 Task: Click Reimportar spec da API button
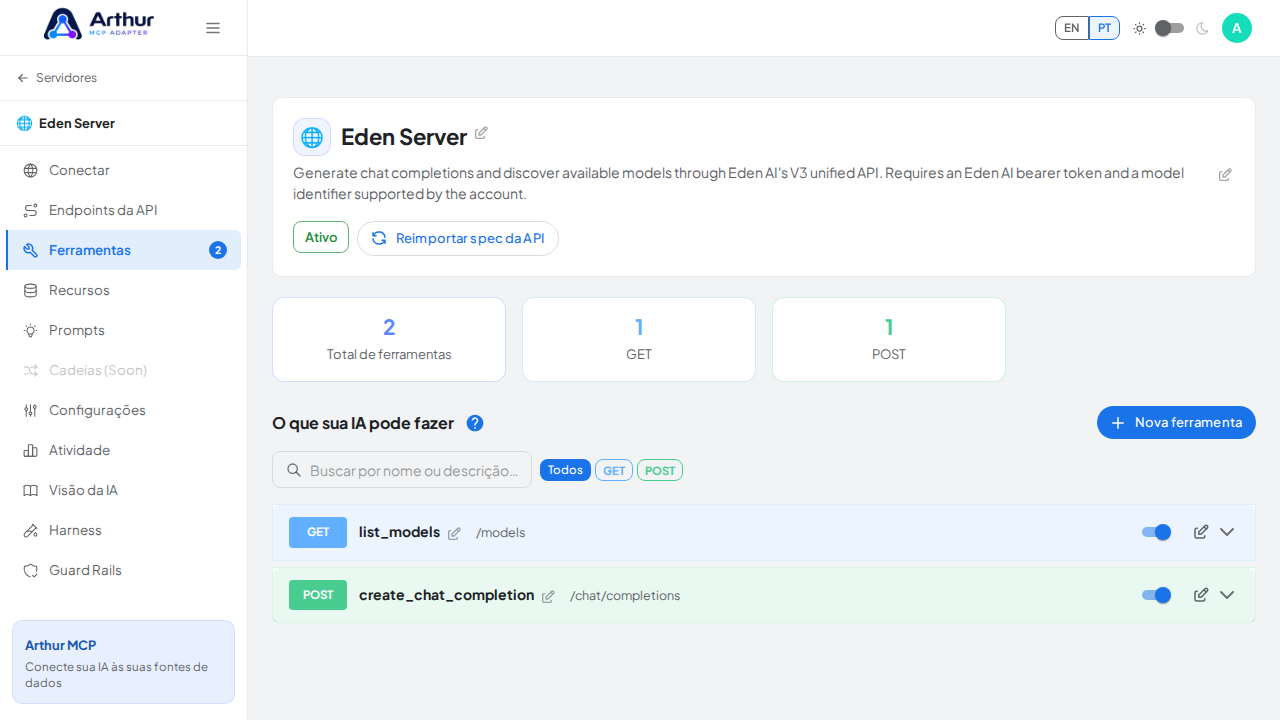[x=458, y=238]
